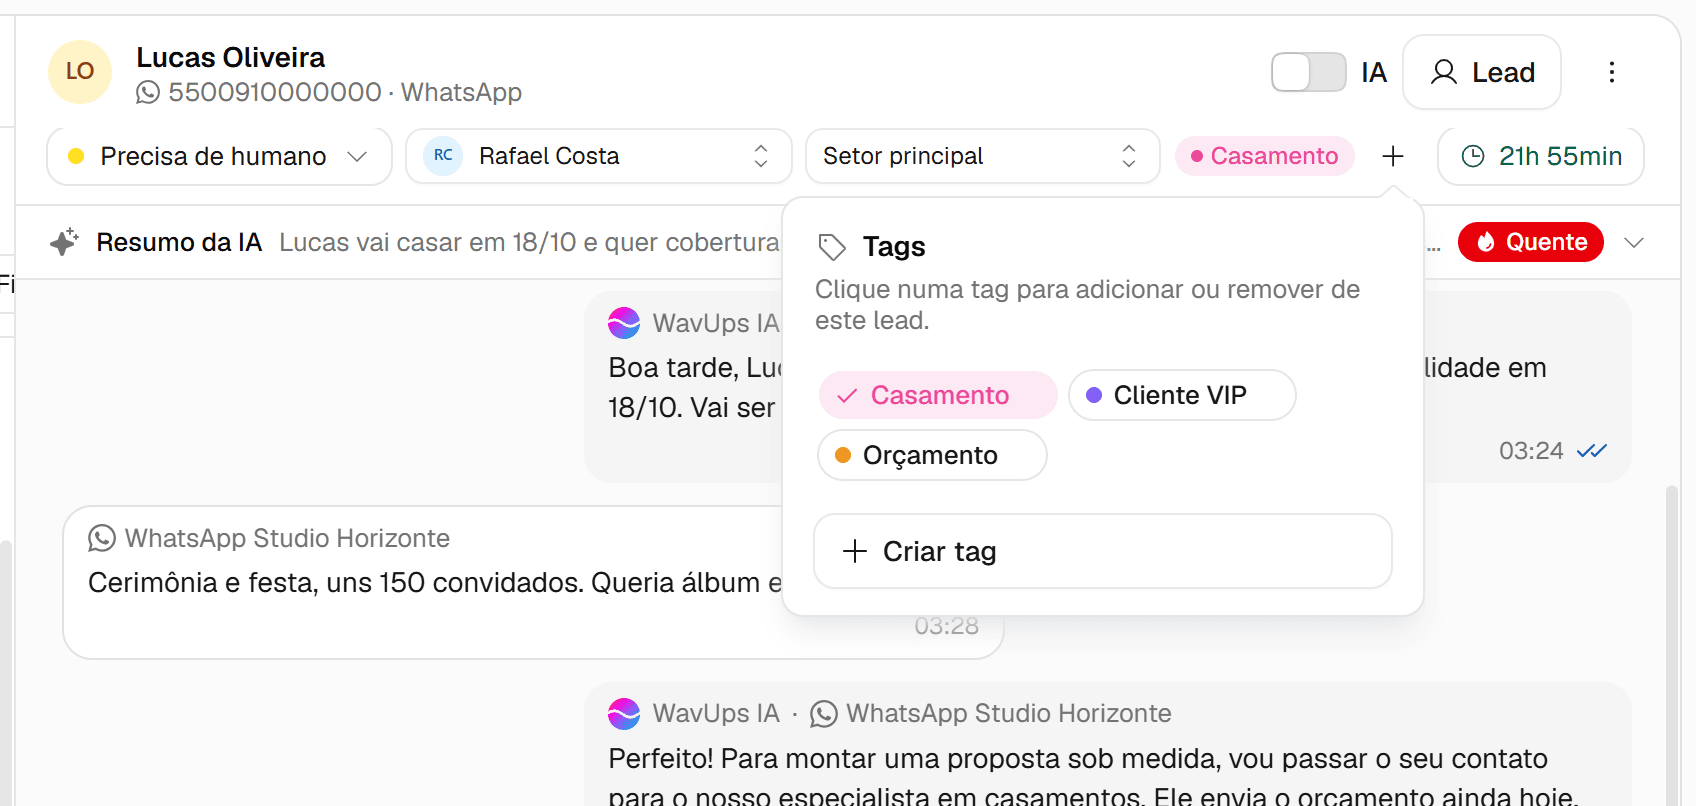Click the WhatsApp icon beside the phone number

pos(148,92)
